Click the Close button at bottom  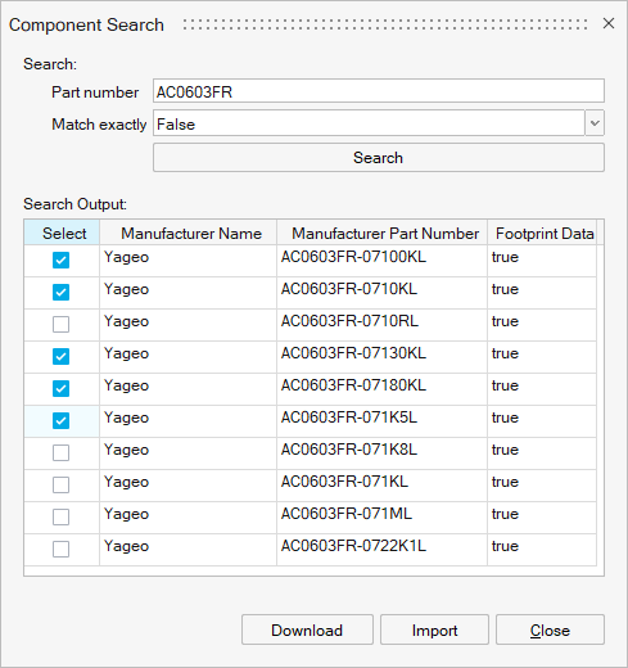pos(550,630)
